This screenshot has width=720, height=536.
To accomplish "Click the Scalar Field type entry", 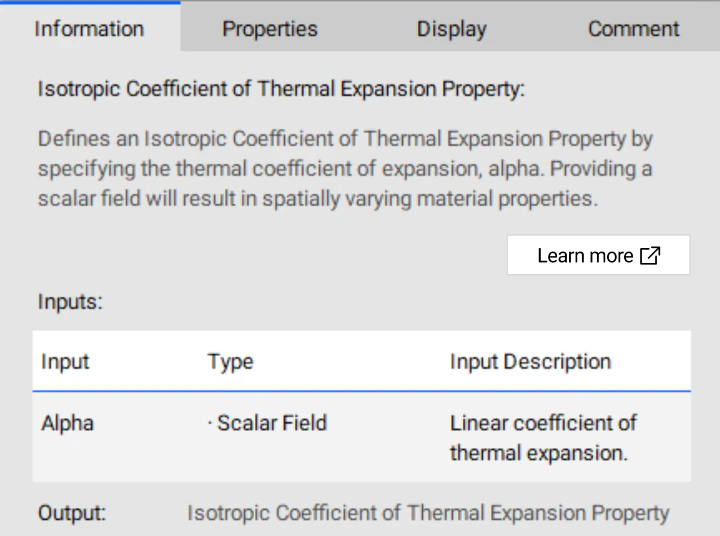I will tap(272, 423).
